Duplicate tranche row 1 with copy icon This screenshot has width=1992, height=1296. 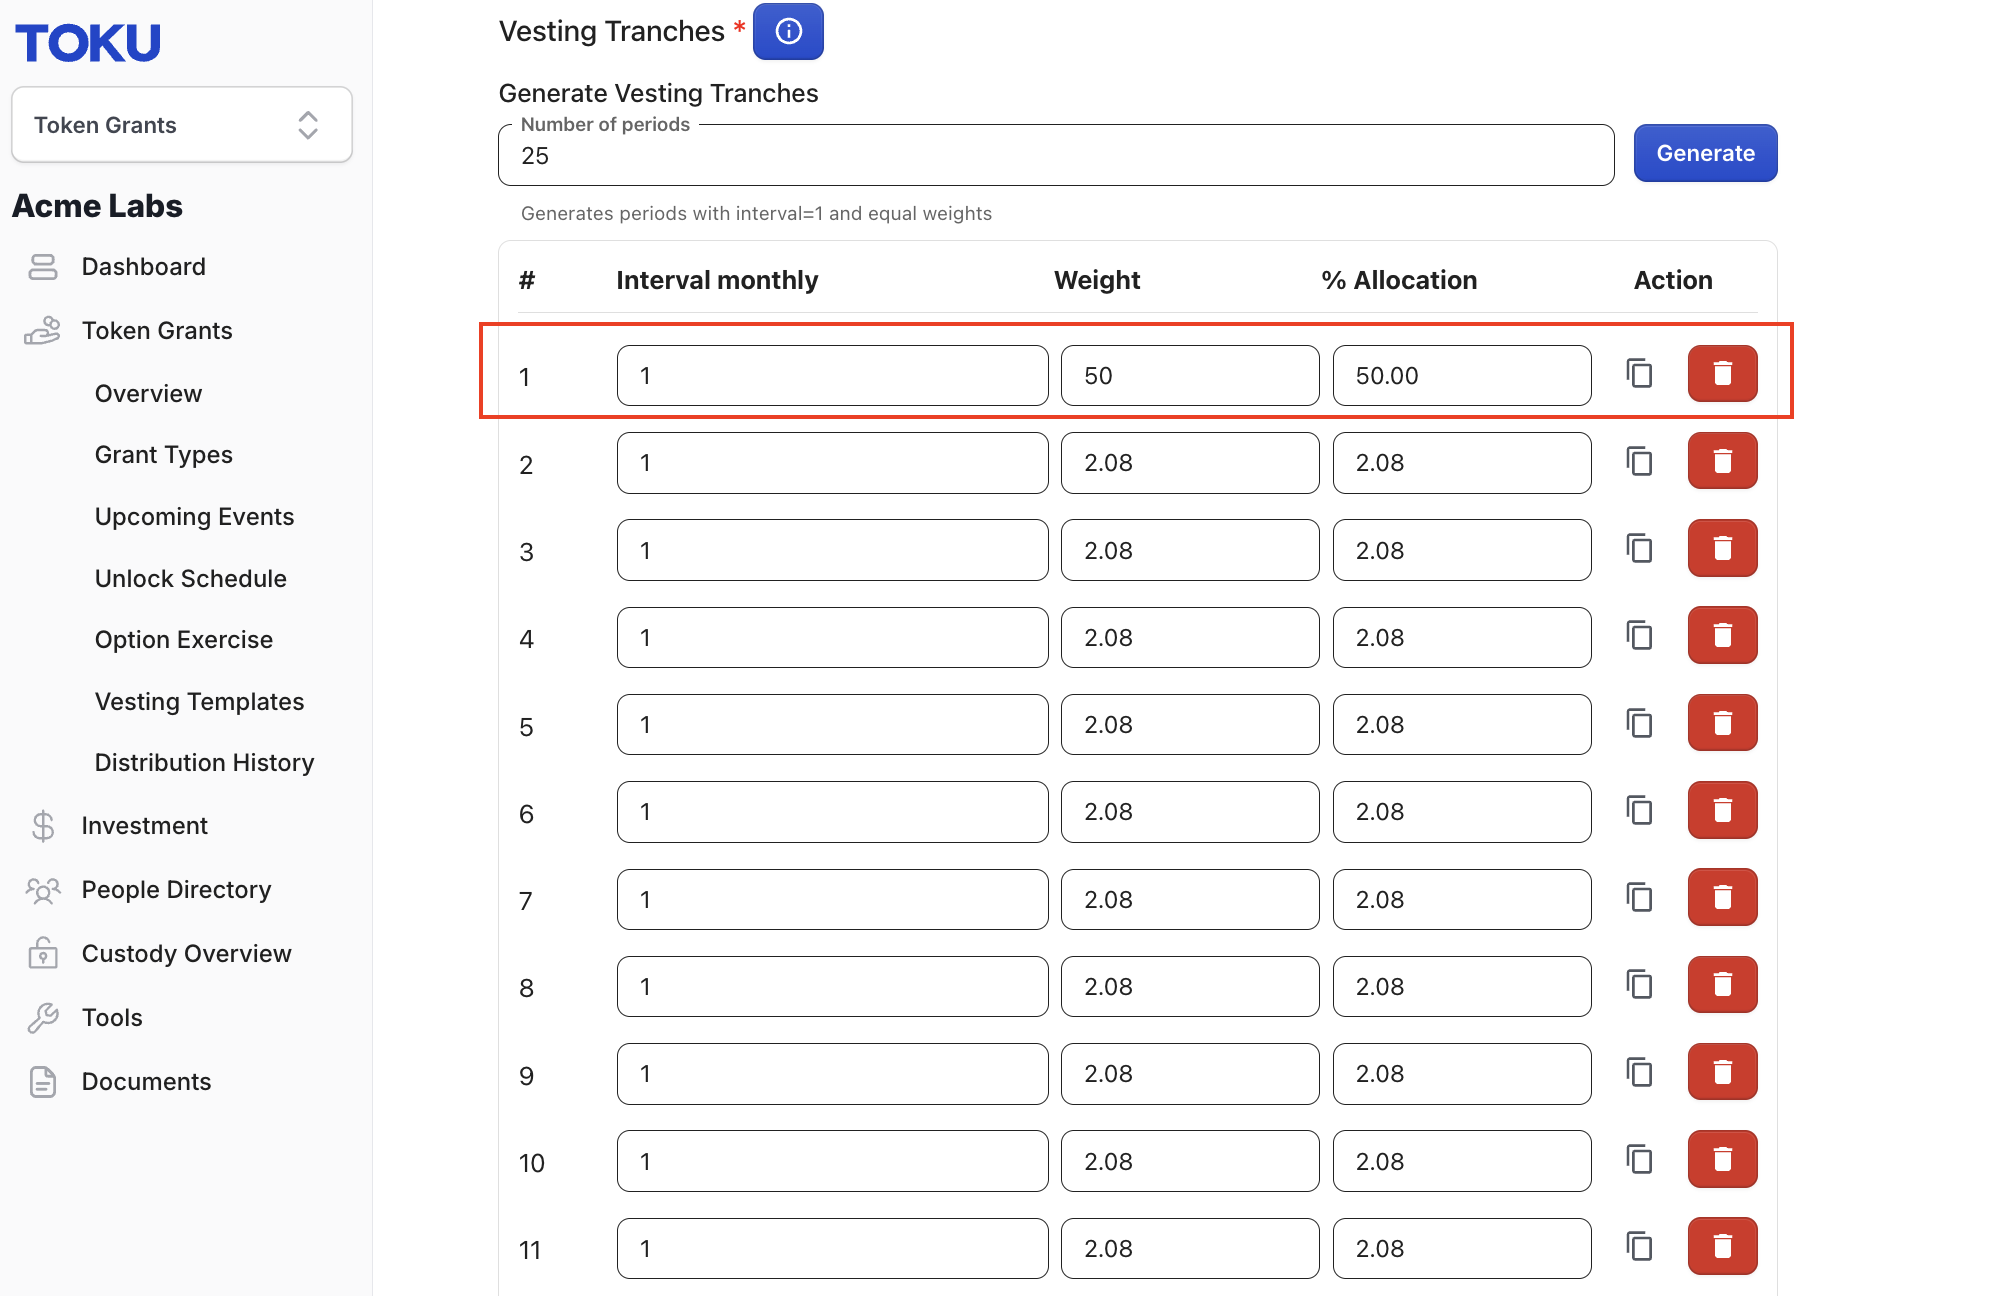[x=1639, y=374]
